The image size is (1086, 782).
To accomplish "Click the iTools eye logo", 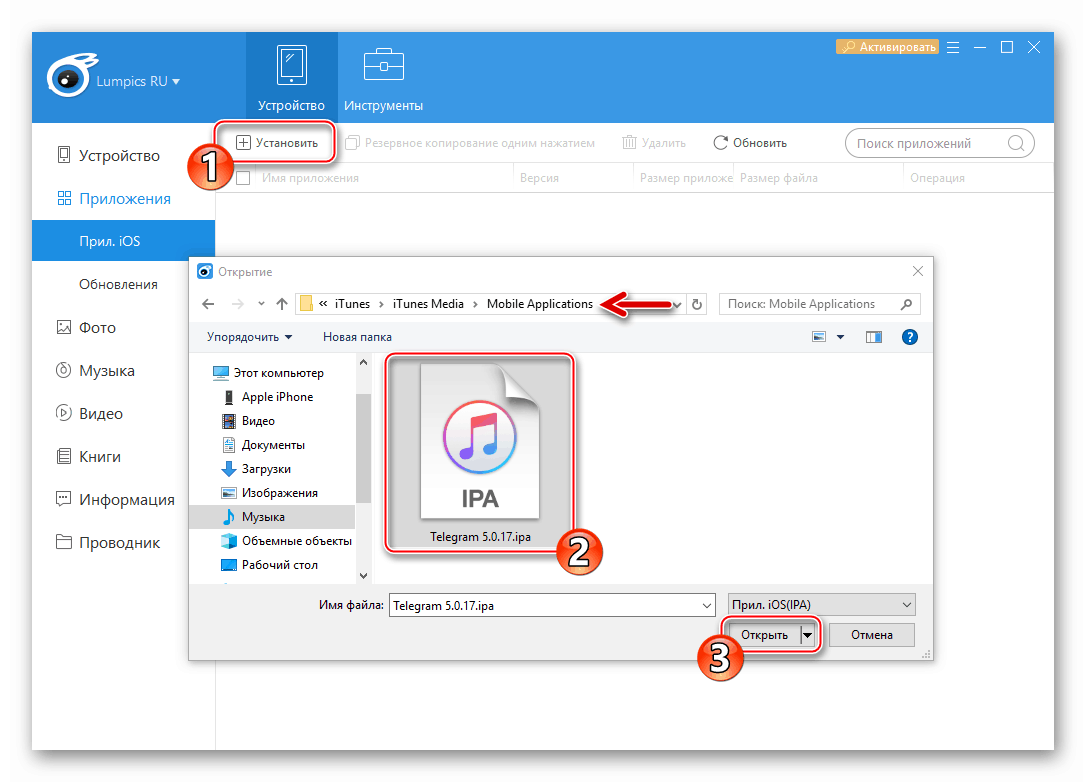I will point(70,75).
